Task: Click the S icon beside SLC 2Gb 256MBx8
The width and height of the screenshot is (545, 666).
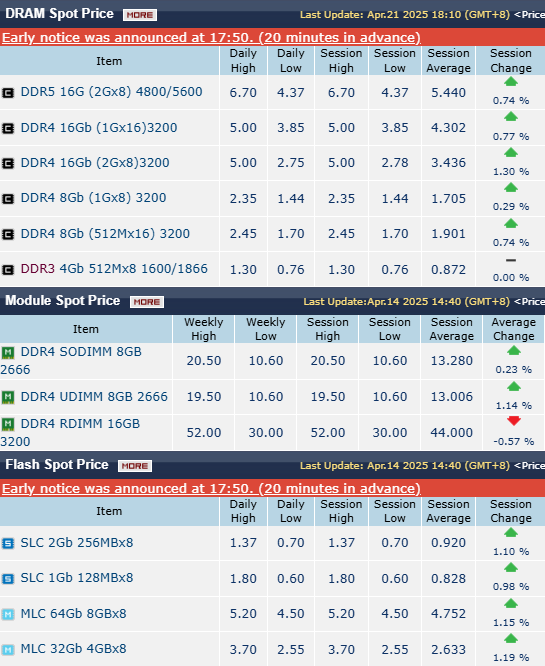Action: 8,543
